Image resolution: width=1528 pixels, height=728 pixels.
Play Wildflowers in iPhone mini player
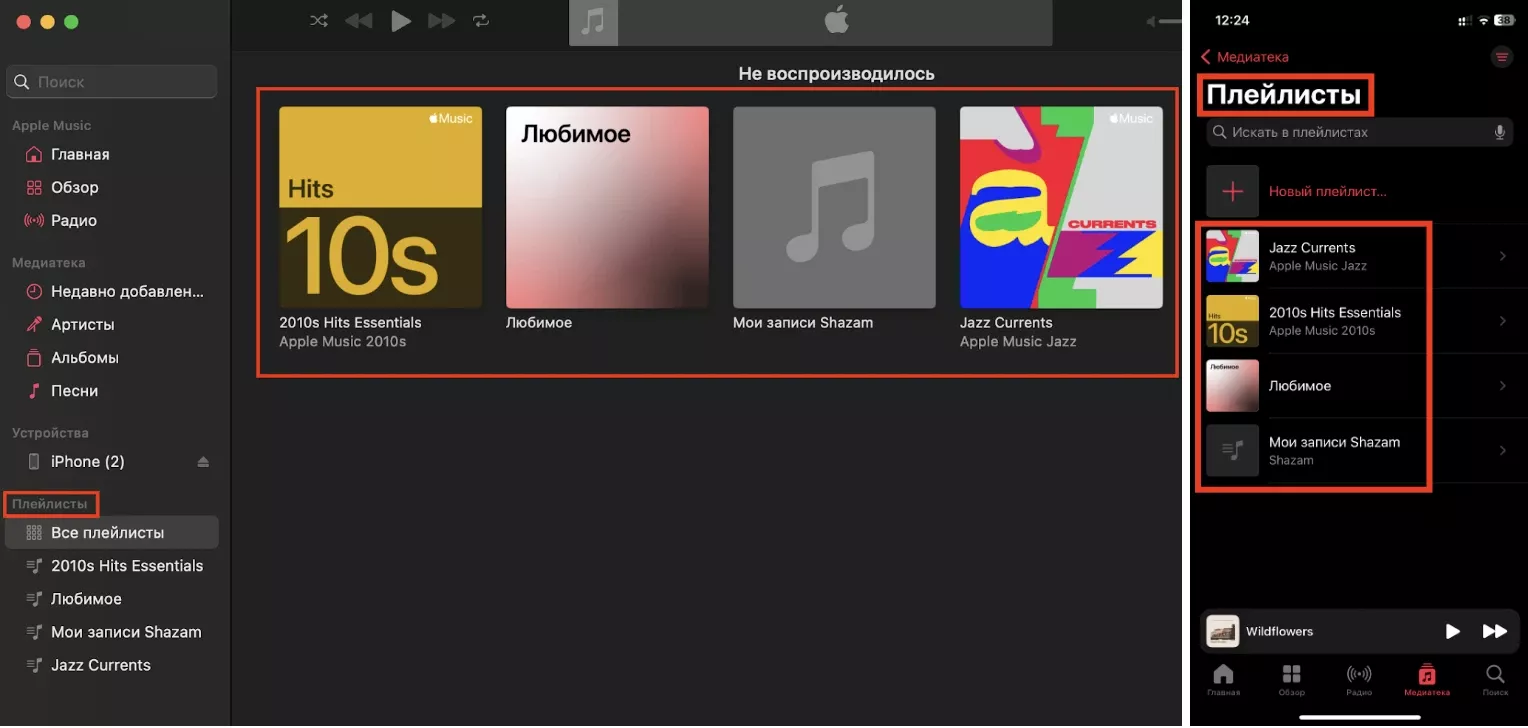point(1453,631)
